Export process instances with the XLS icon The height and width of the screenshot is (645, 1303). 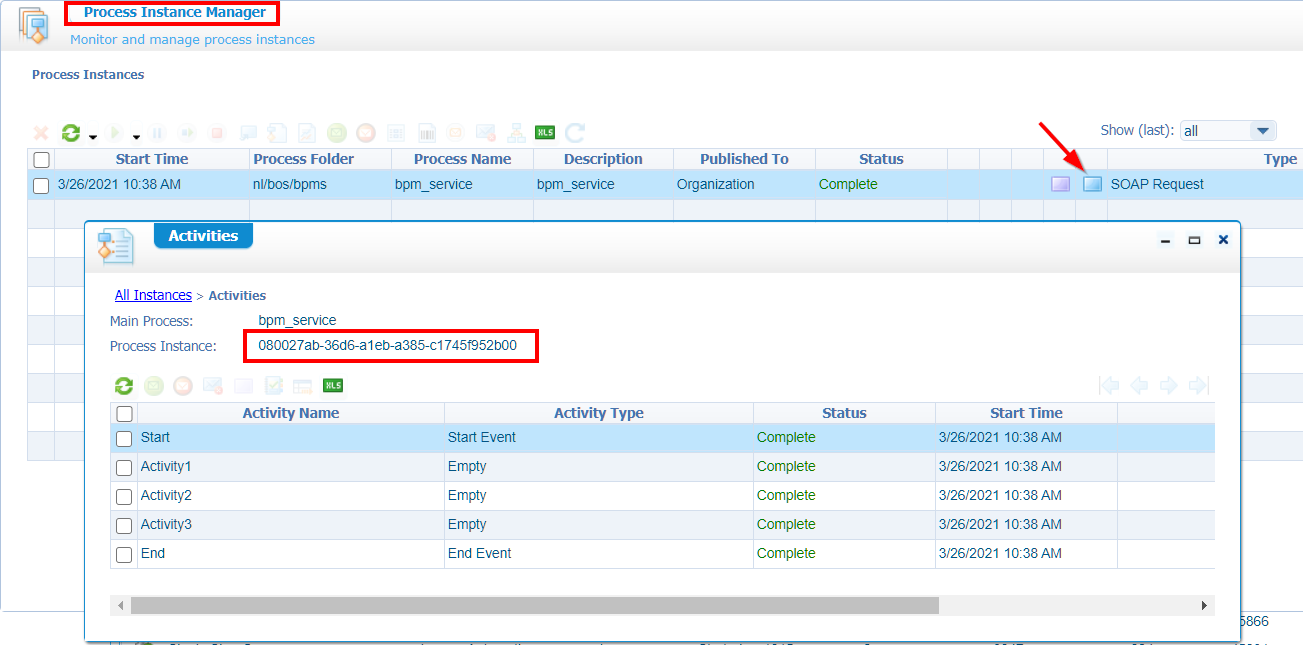(x=545, y=133)
